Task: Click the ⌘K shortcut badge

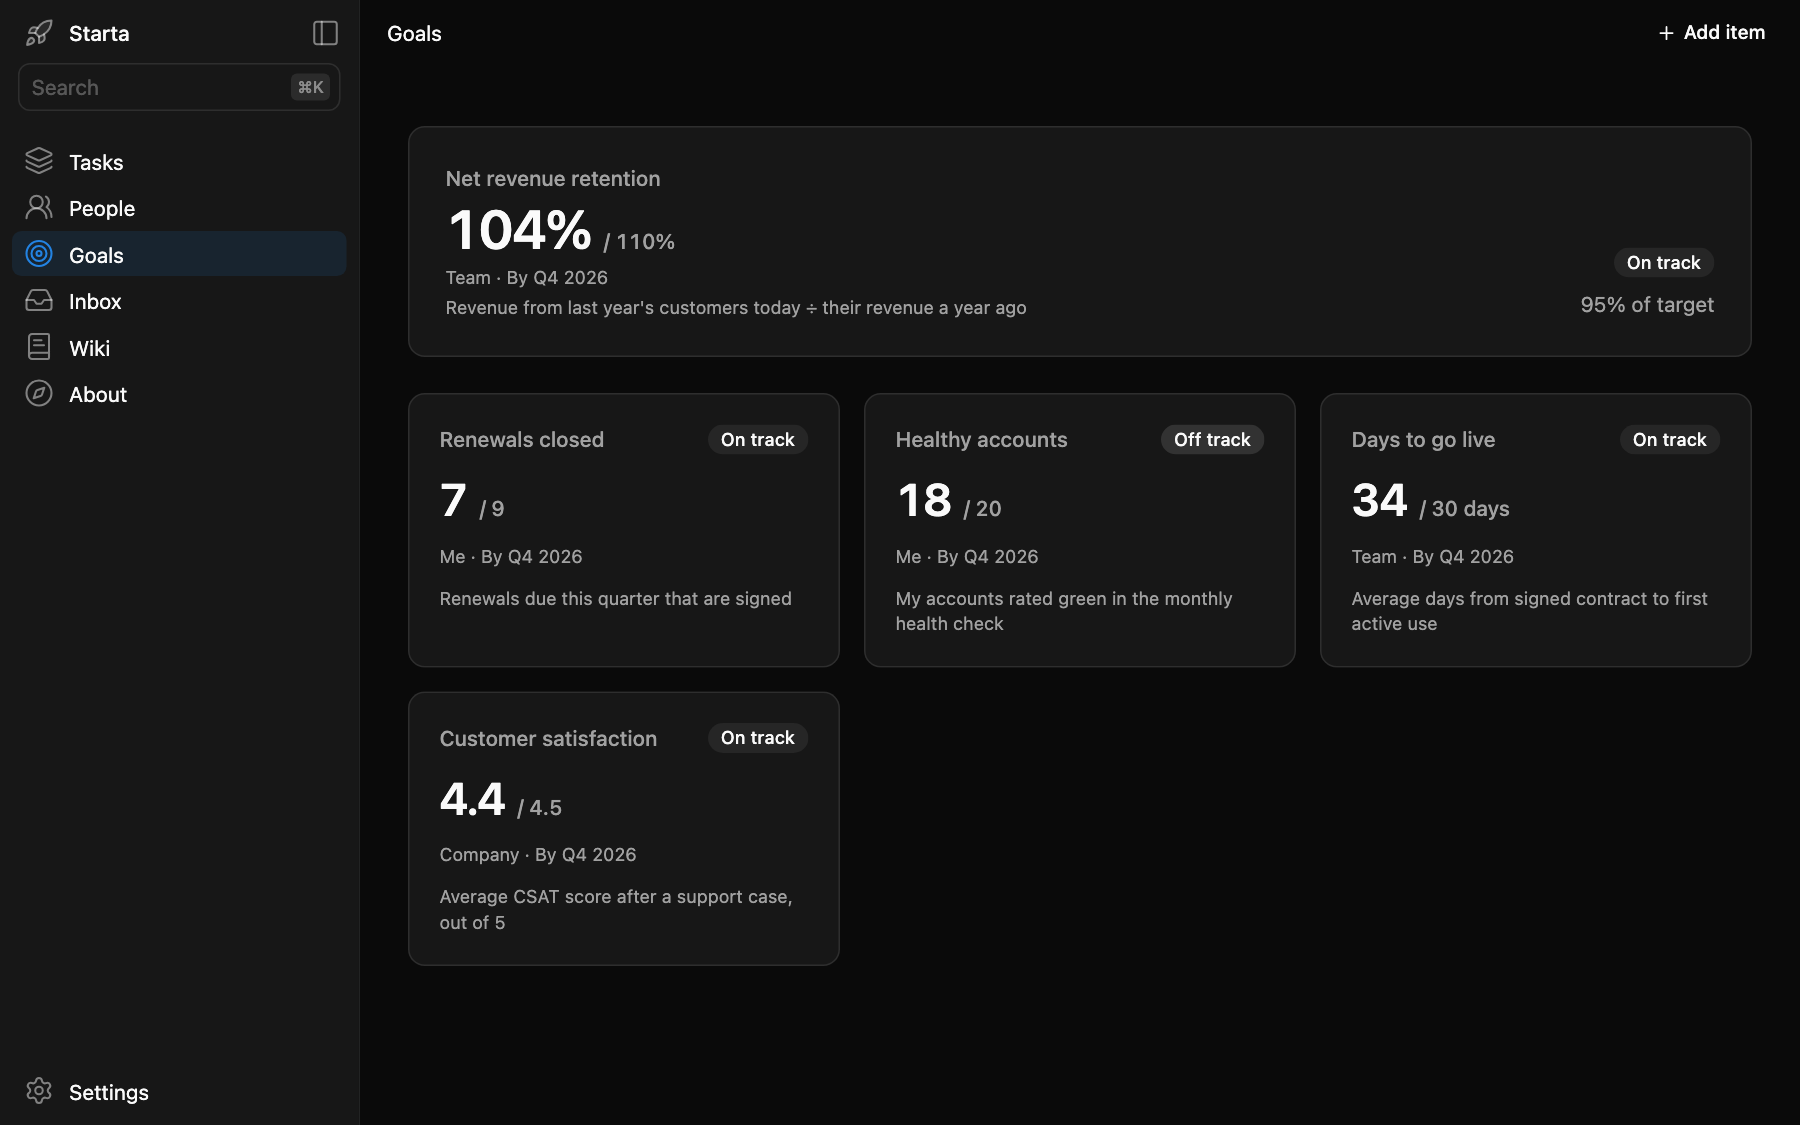Action: [310, 87]
